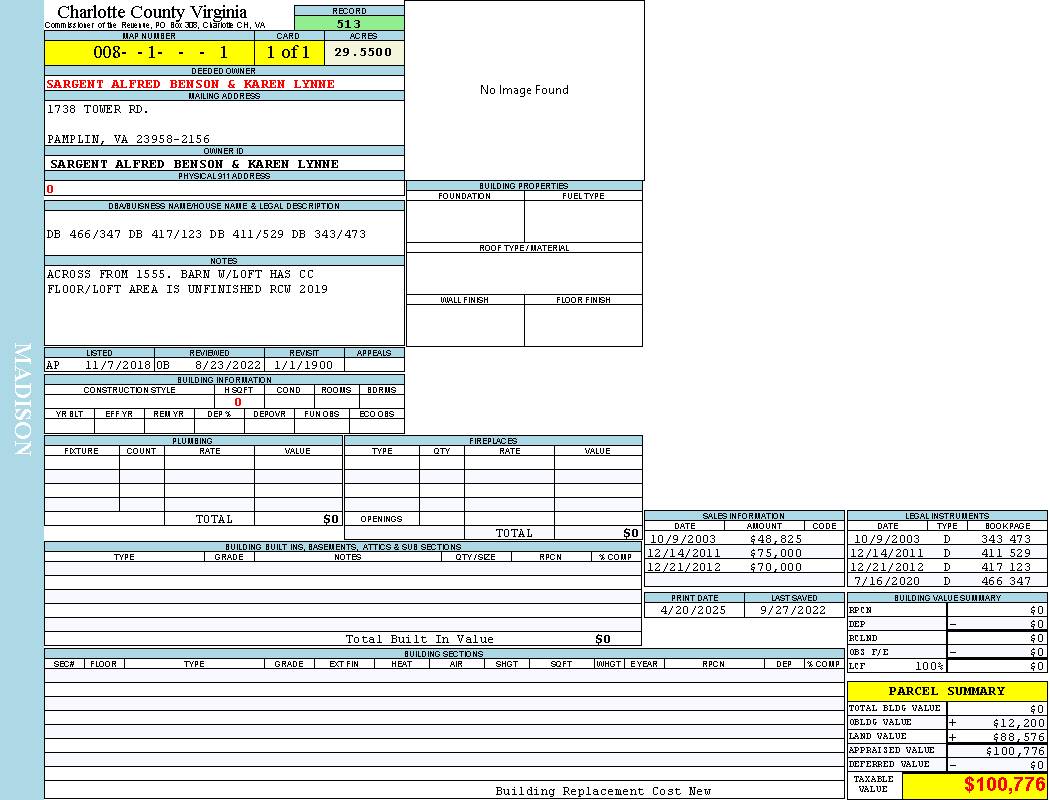Select the acres value 29.5500
1050x800 pixels.
tap(363, 52)
